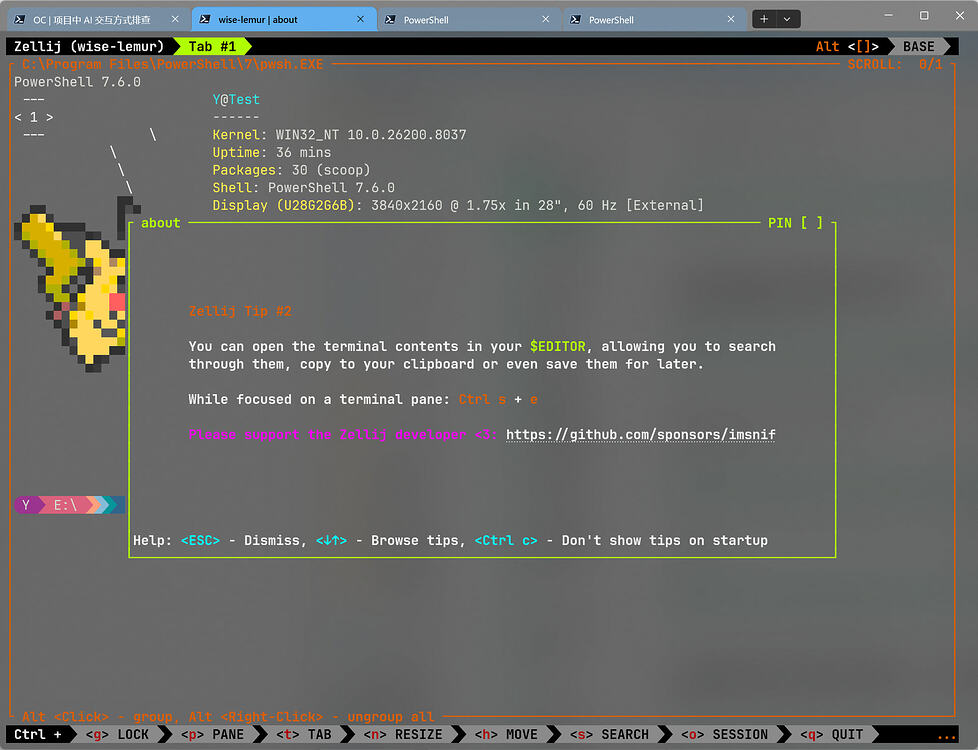Image resolution: width=978 pixels, height=750 pixels.
Task: Click the 'Y' user prompt segment
Action: pyautogui.click(x=26, y=505)
